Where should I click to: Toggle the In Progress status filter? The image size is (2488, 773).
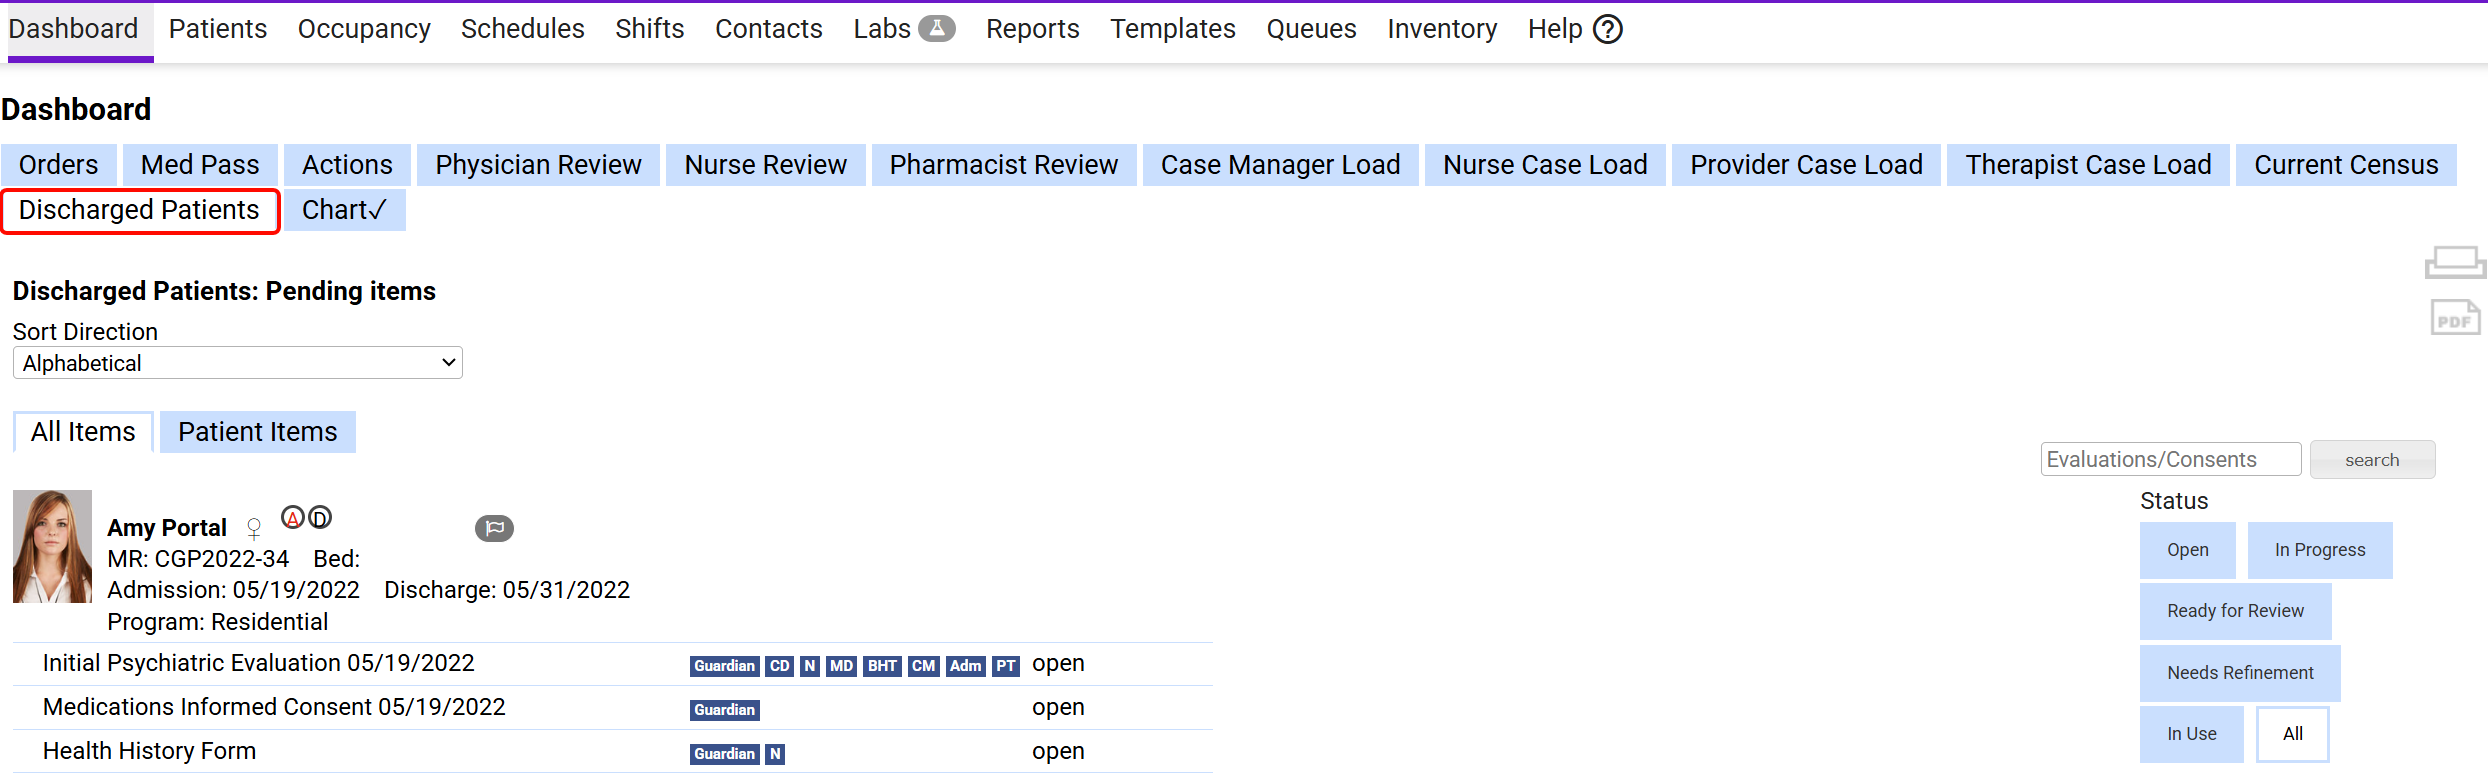(2319, 550)
